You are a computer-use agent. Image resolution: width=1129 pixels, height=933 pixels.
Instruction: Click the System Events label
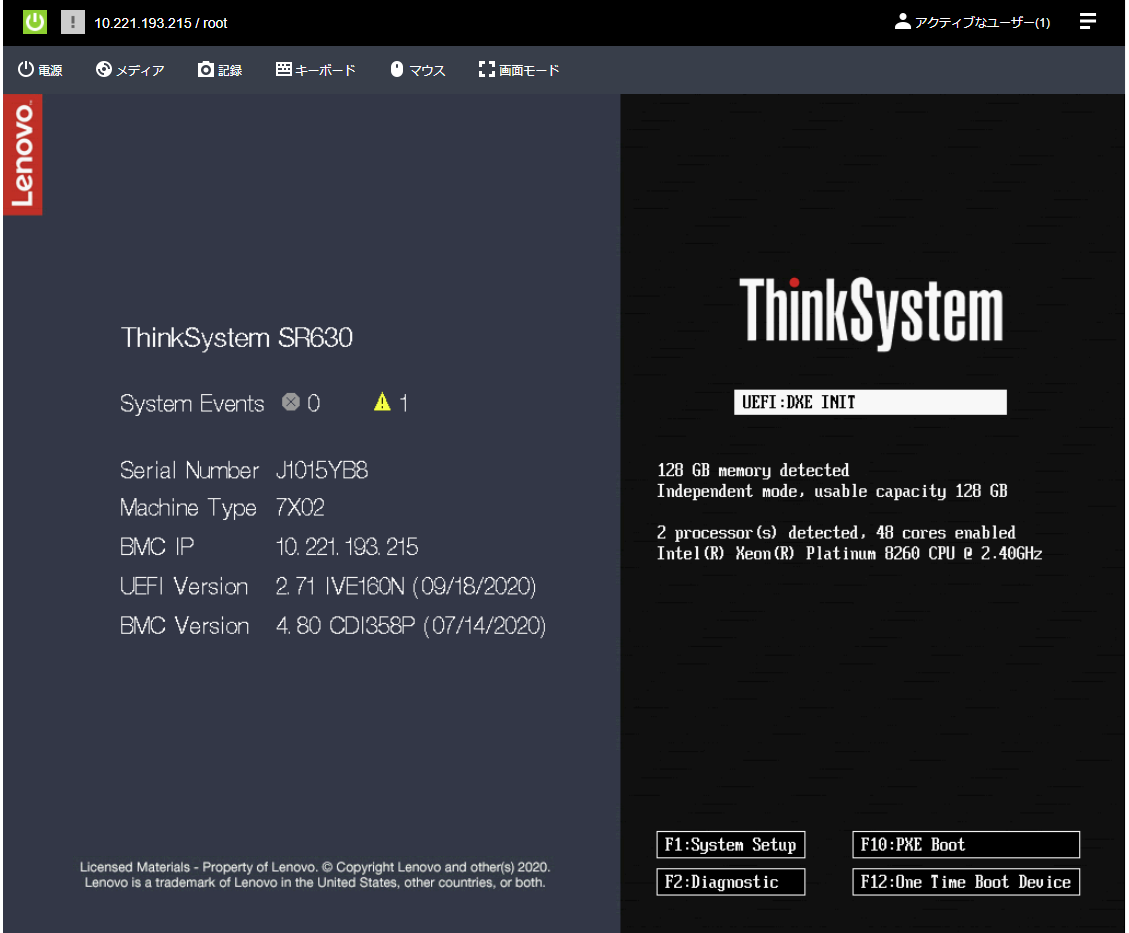point(192,403)
